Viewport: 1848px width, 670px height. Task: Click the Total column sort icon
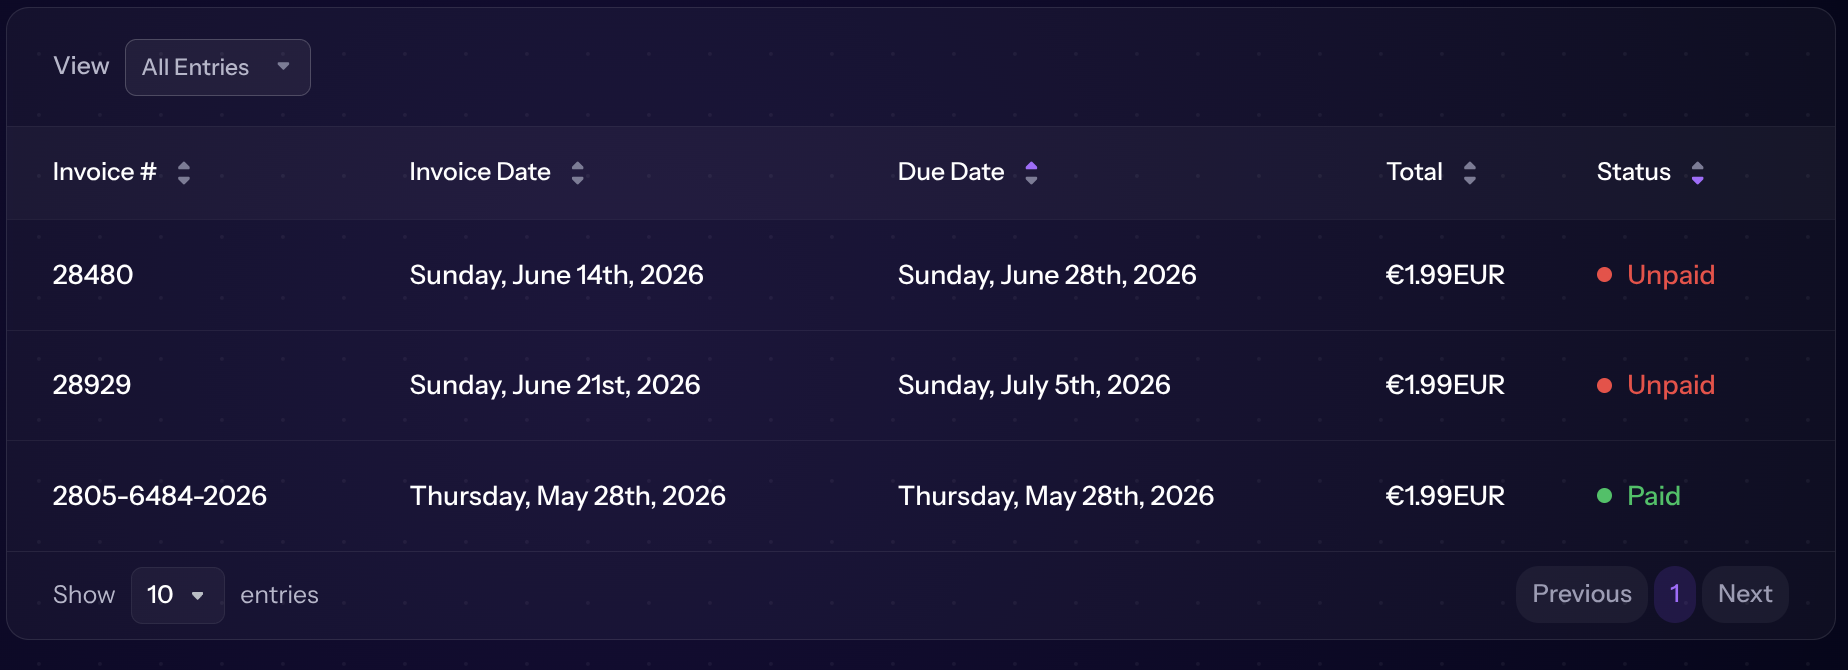point(1469,173)
